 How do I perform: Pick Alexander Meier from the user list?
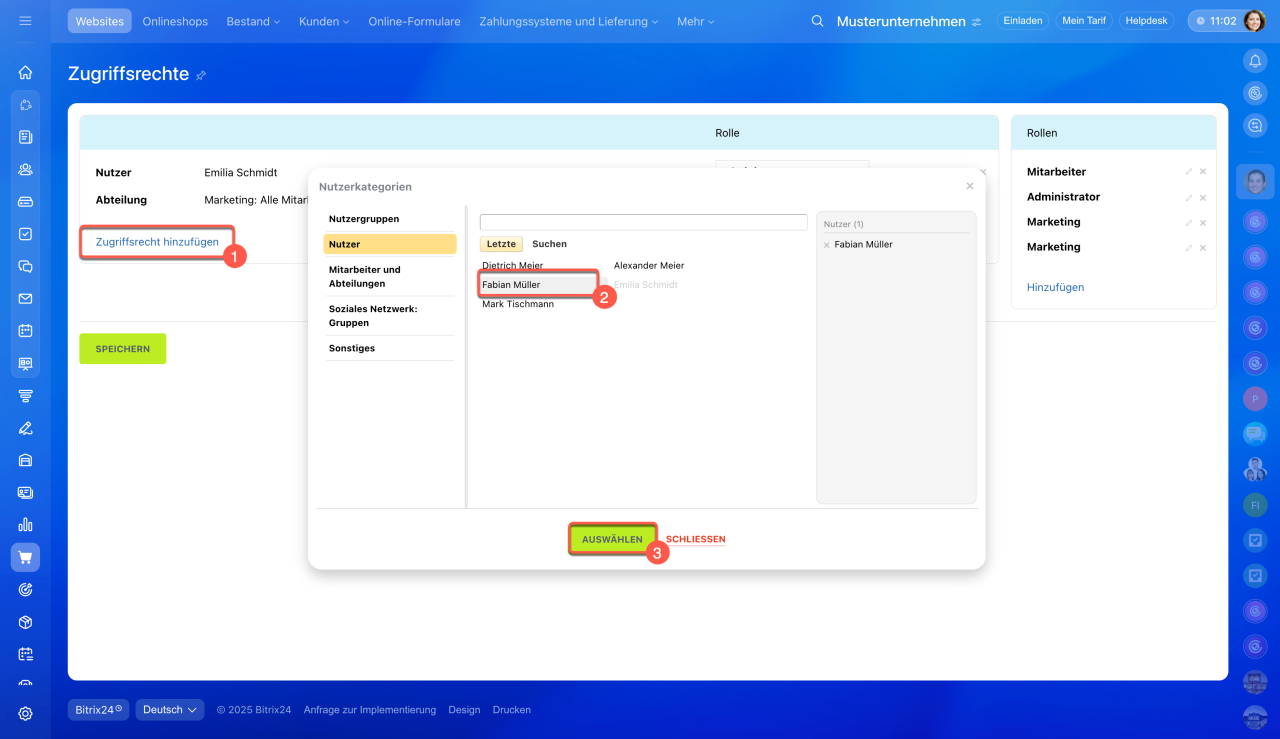coord(649,266)
